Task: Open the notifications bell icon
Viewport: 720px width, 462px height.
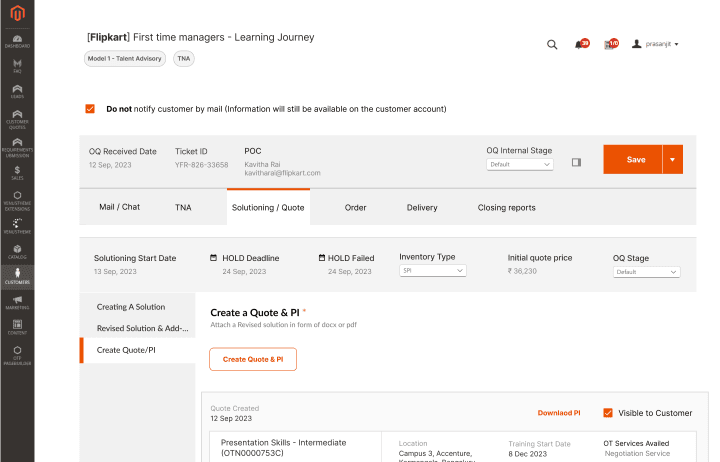Action: click(x=579, y=45)
